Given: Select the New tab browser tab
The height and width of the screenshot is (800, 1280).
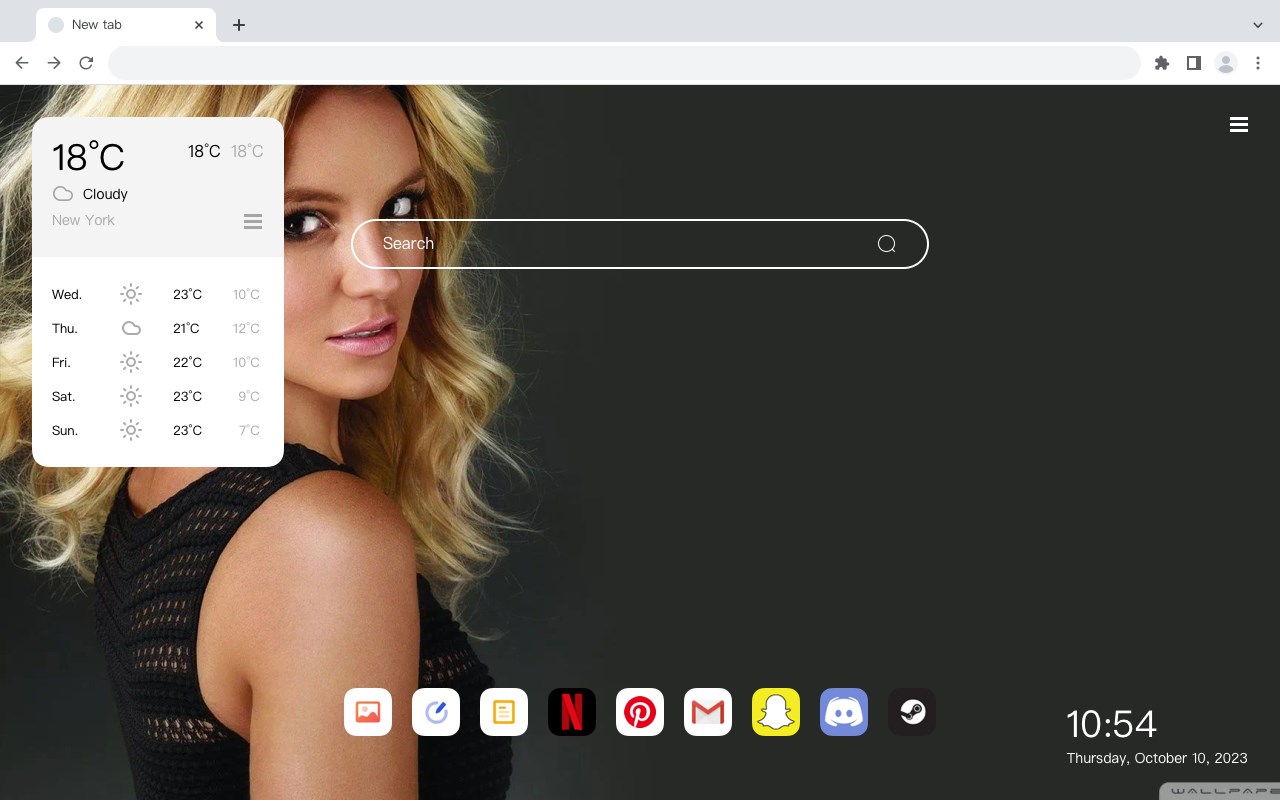Looking at the screenshot, I should (125, 24).
